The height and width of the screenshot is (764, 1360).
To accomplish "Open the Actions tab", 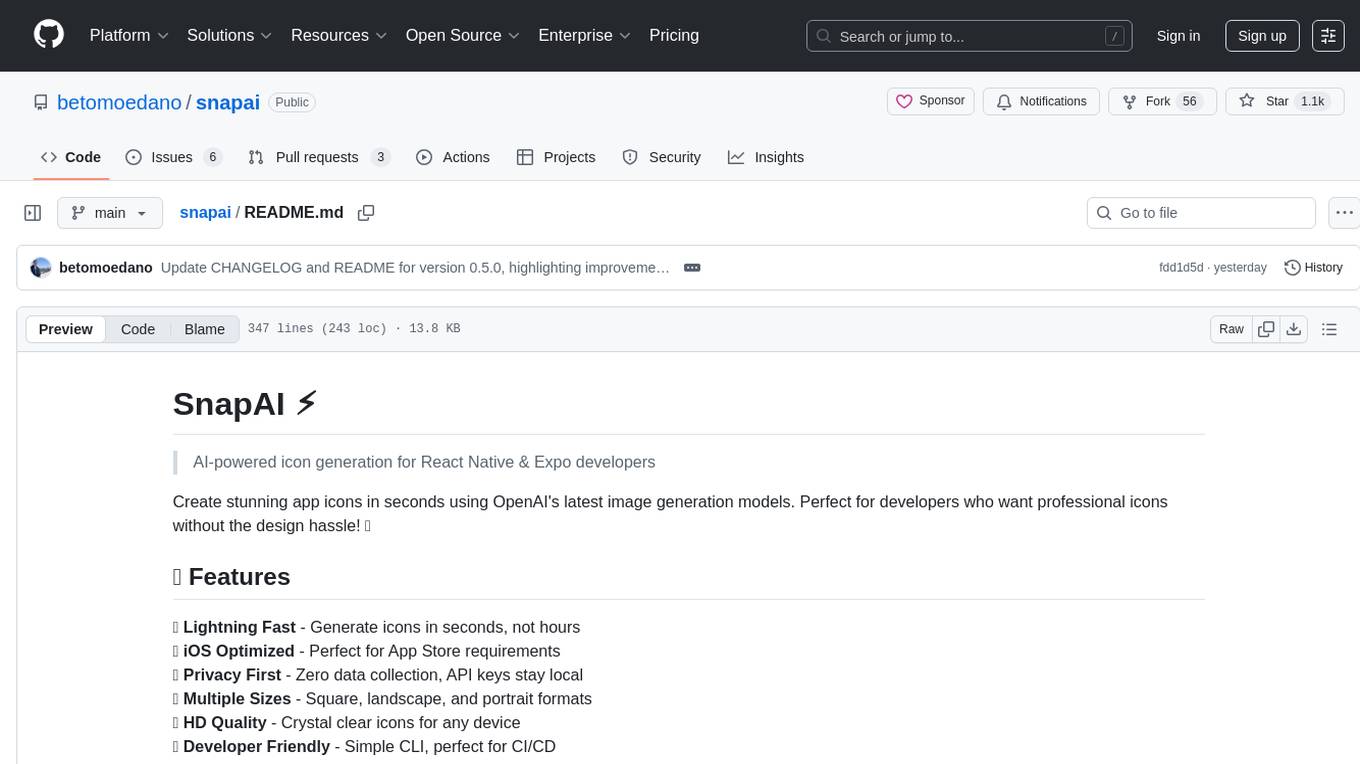I will (x=453, y=157).
